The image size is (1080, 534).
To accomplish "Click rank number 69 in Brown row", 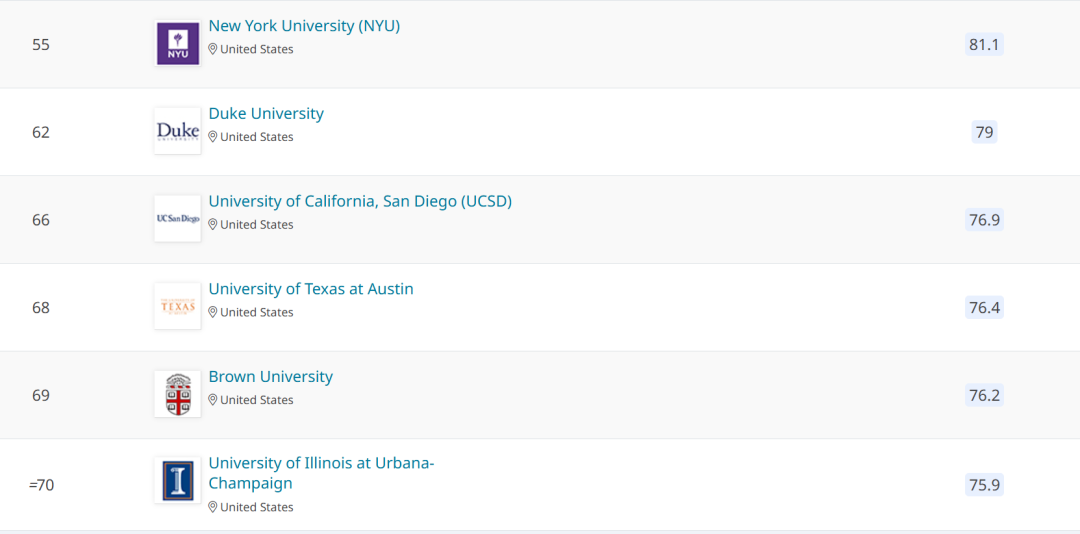I will [41, 396].
